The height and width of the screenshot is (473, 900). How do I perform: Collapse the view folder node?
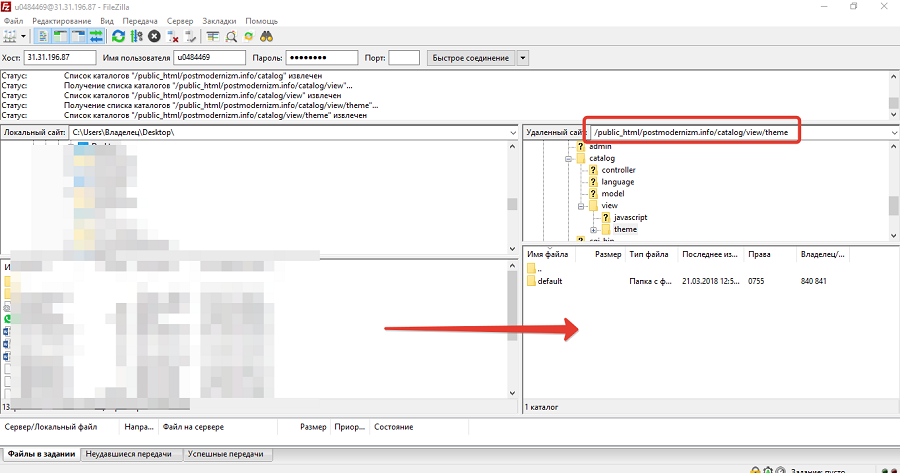click(x=581, y=206)
